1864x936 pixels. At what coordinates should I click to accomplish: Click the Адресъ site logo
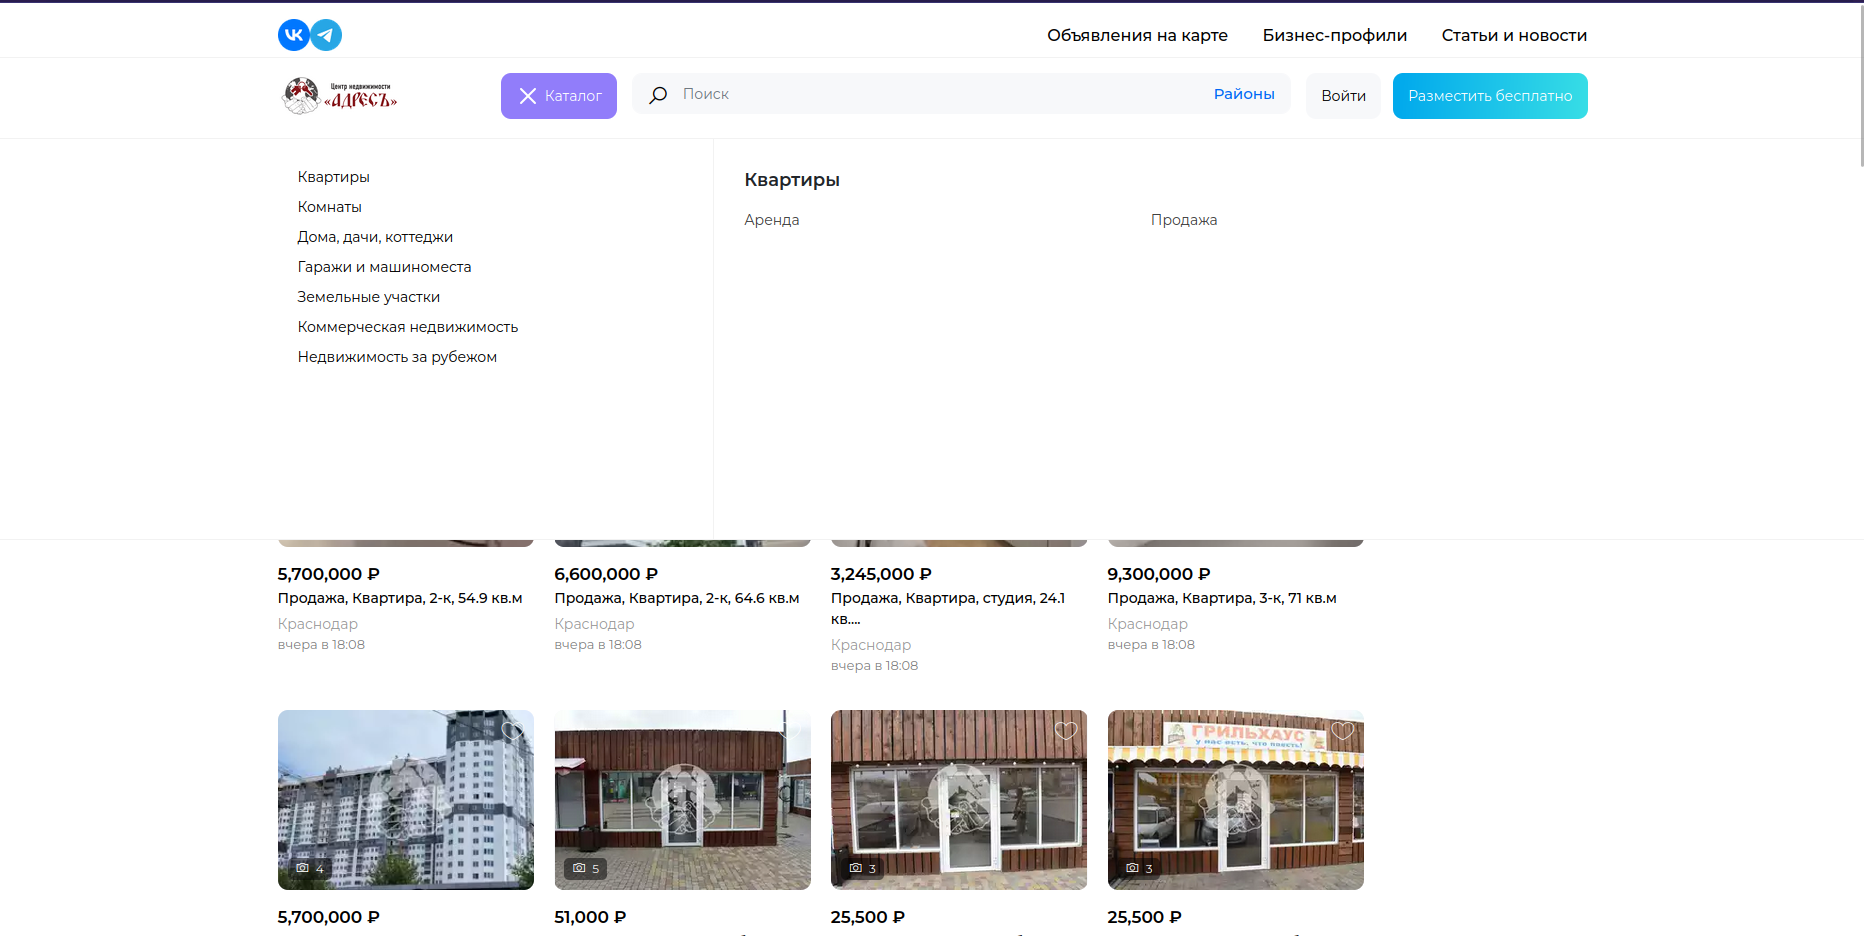point(340,96)
